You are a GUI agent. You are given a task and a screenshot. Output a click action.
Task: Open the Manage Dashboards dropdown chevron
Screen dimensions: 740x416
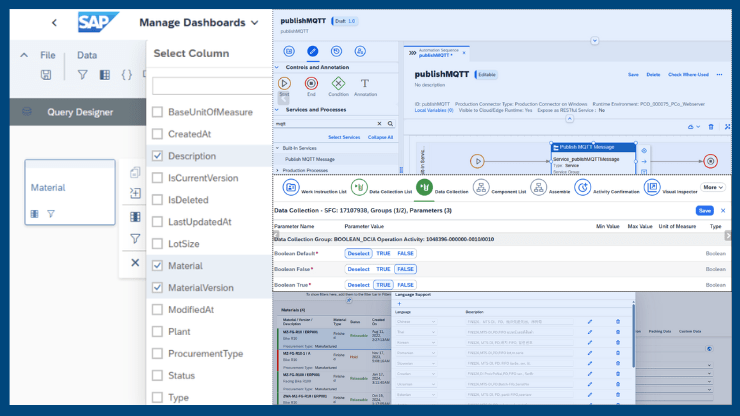point(255,23)
